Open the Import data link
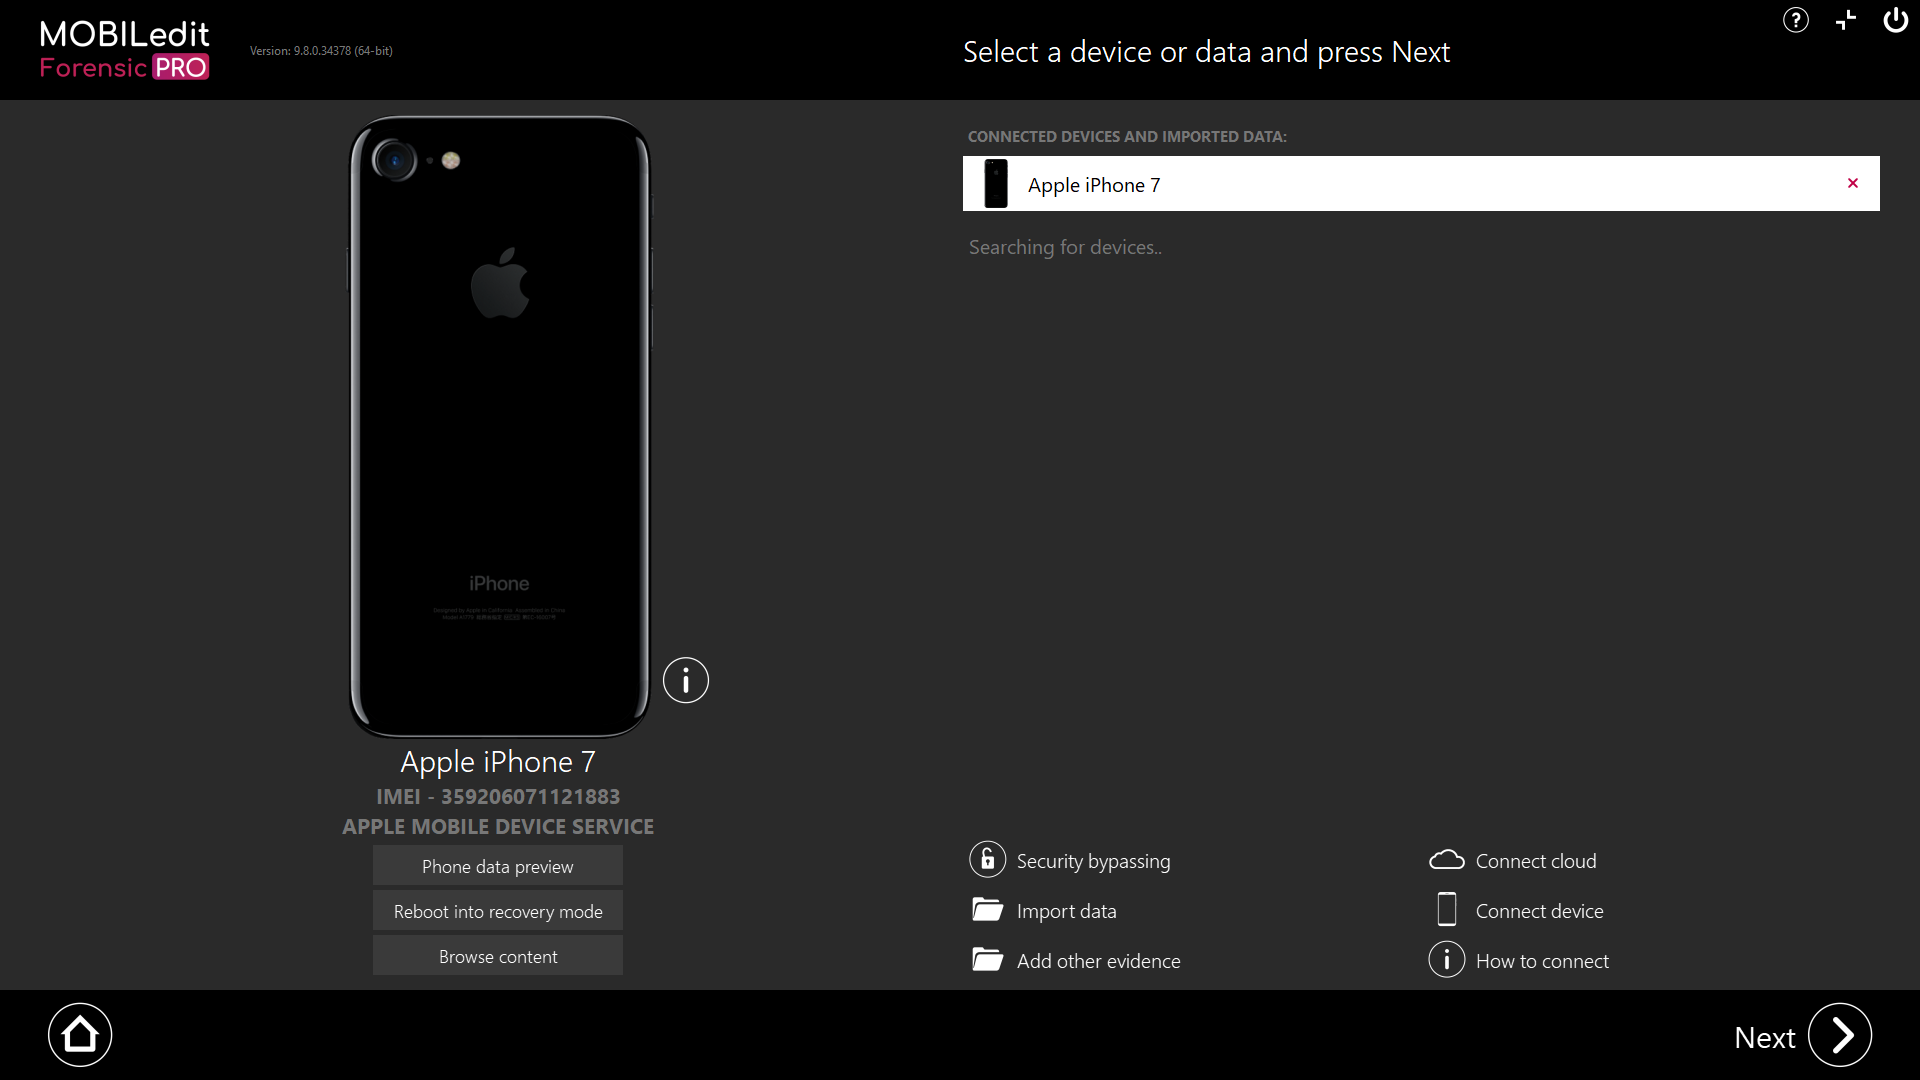Viewport: 1920px width, 1080px height. click(x=1067, y=911)
